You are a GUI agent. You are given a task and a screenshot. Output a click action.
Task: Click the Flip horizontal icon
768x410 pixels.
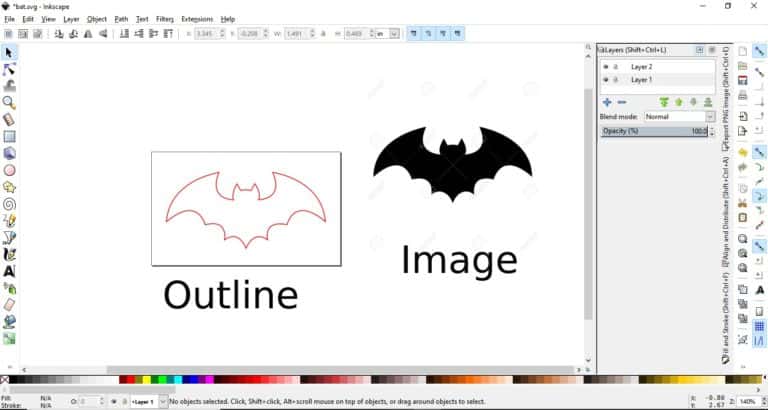[88, 34]
